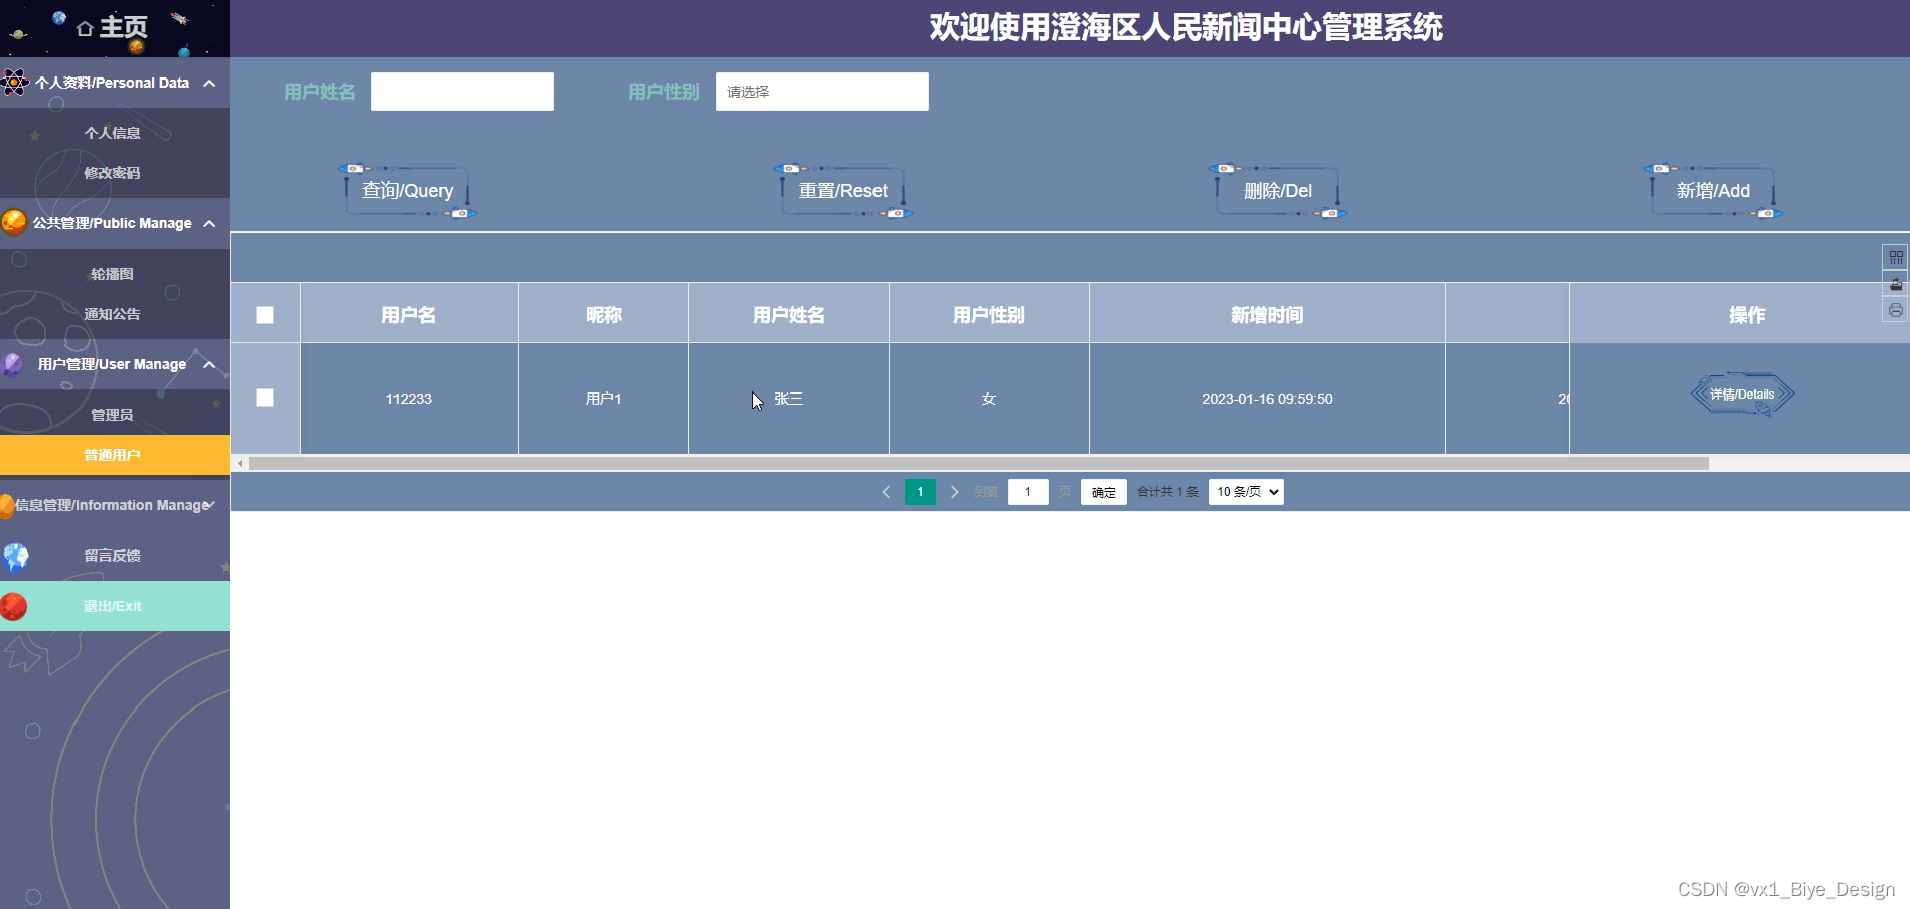1910x909 pixels.
Task: Open 留言反馈 menu item
Action: [x=115, y=556]
